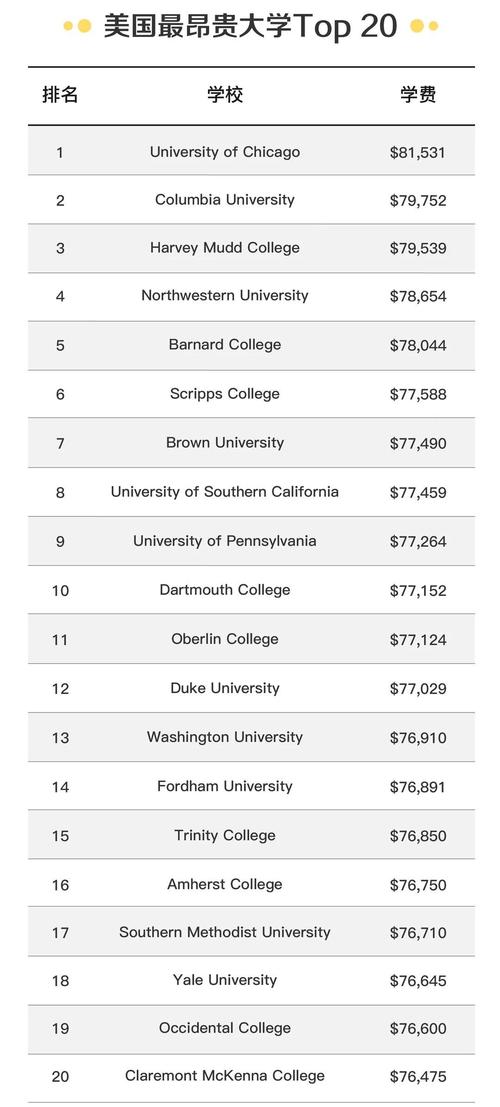500x1107 pixels.
Task: Click the yellow dots left of title
Action: [x=78, y=26]
